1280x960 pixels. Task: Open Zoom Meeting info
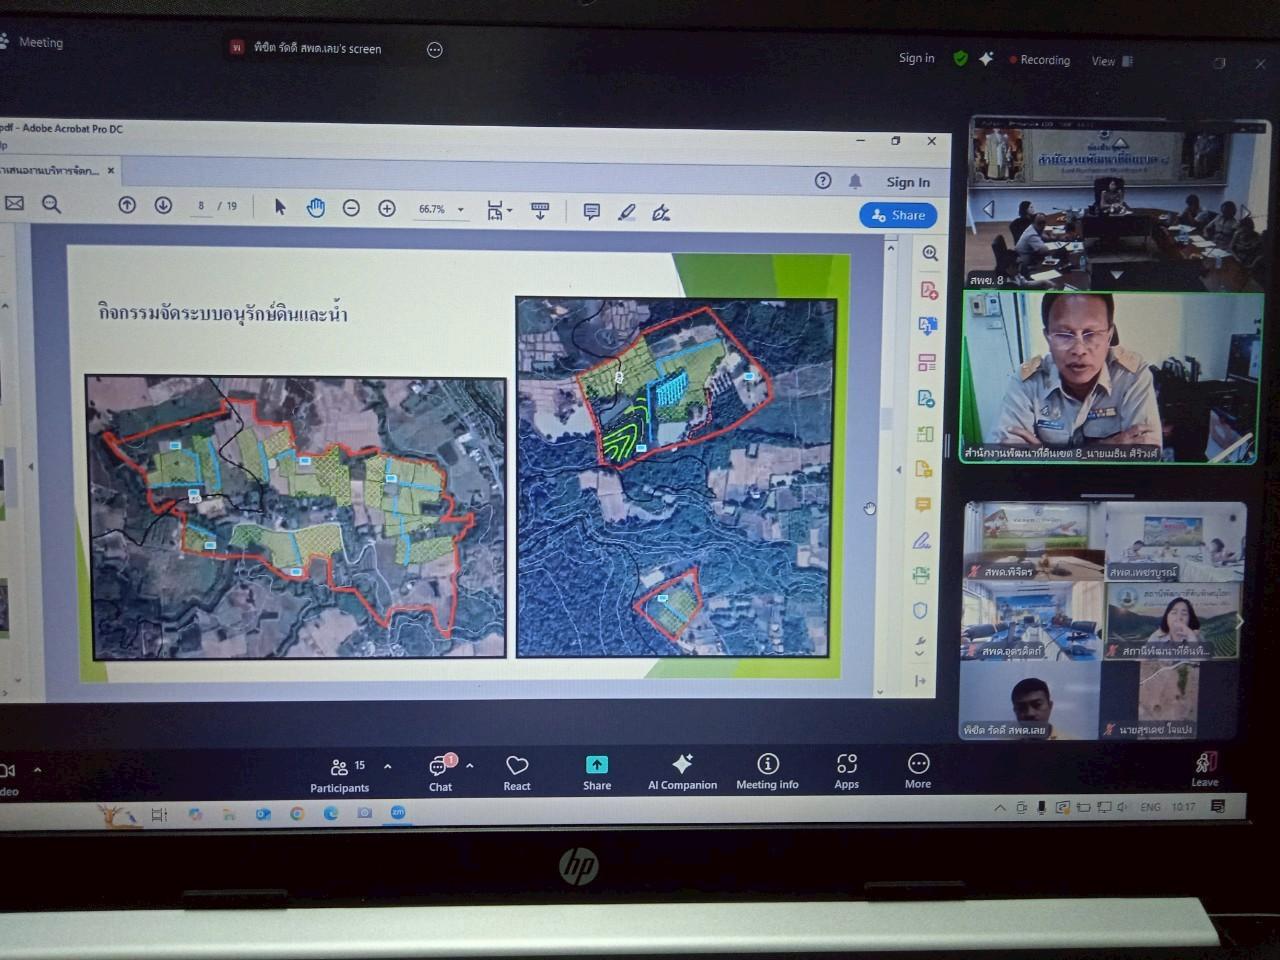(767, 771)
